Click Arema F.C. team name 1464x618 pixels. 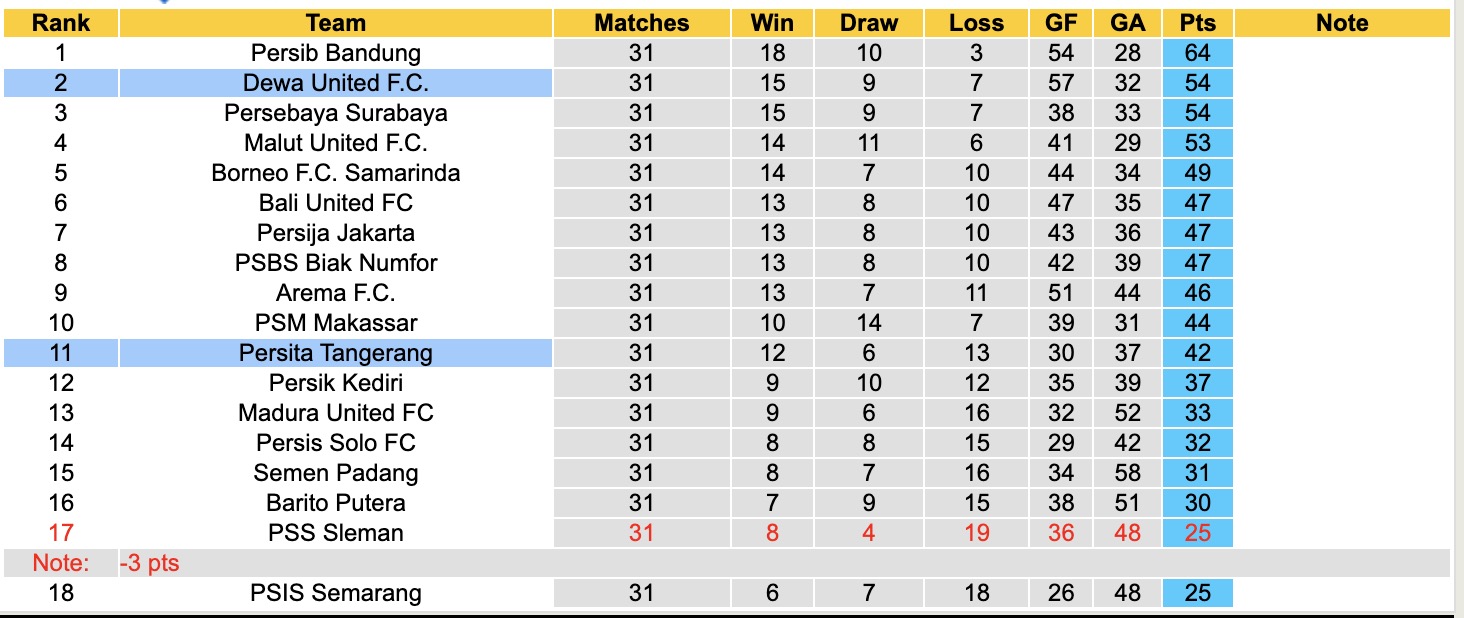[x=336, y=293]
